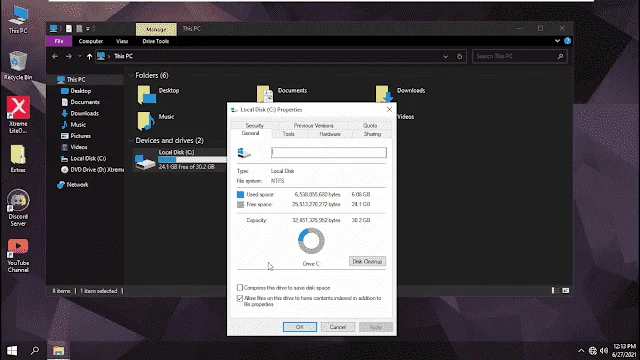Screen dimensions: 640x360
Task: Go up one folder level
Action: [x=89, y=56]
